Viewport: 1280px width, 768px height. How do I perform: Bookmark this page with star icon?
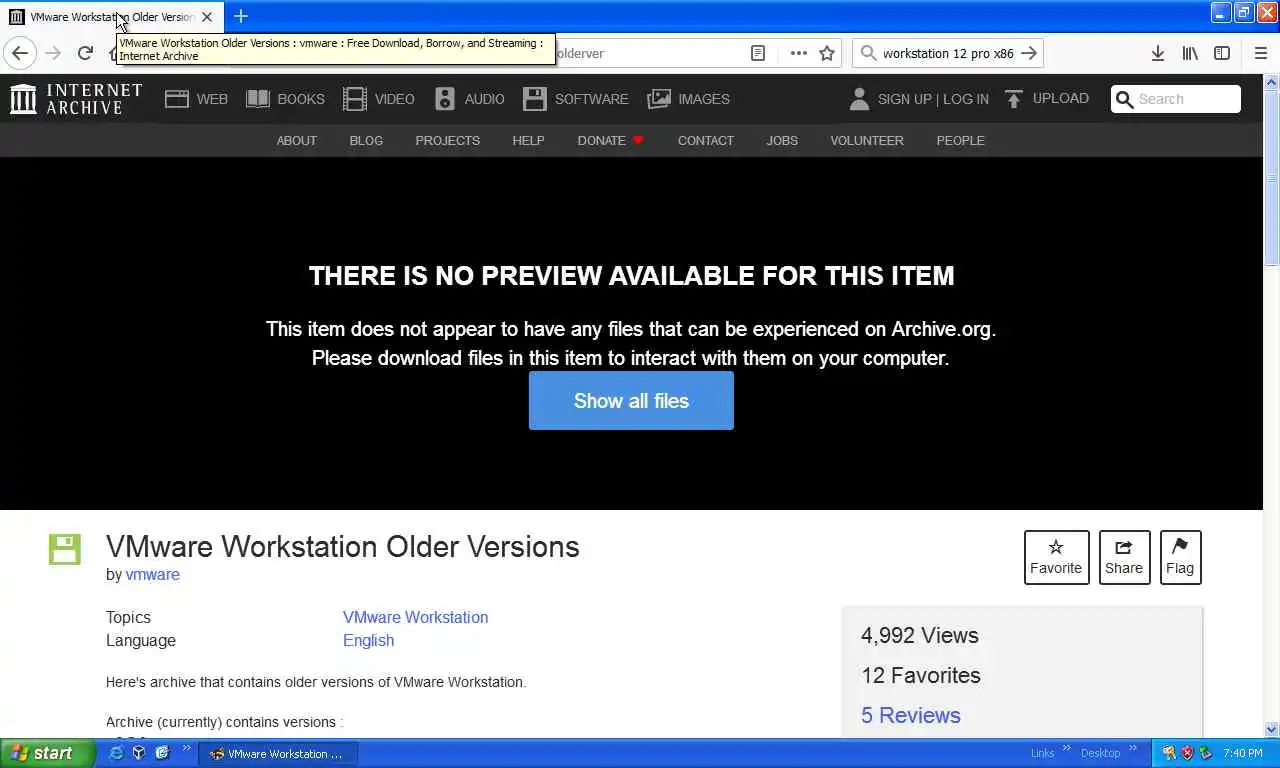[x=827, y=53]
